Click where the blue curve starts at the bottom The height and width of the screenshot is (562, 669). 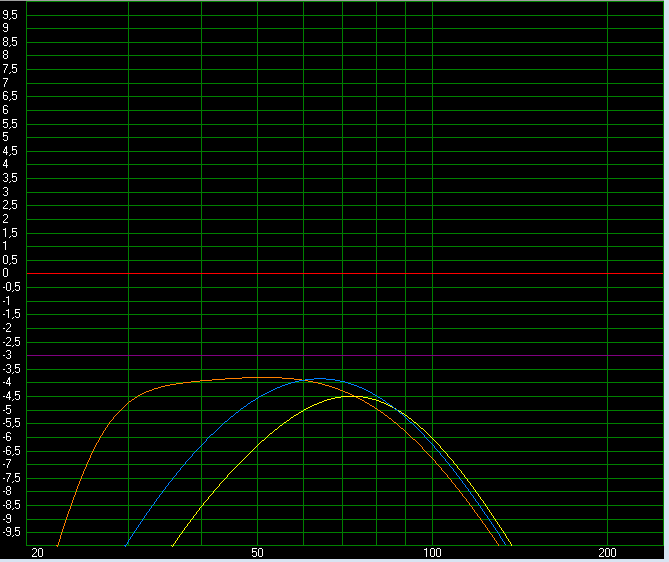pos(126,545)
